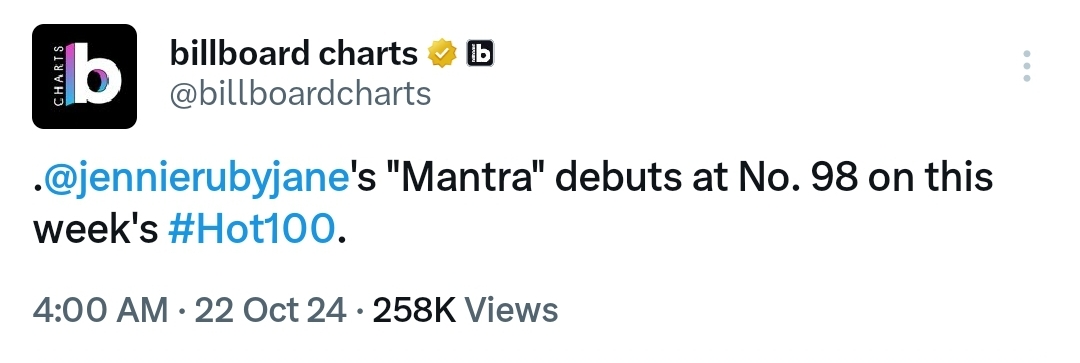Open the billboard charts profile avatar
The image size is (1080, 363).
point(84,76)
